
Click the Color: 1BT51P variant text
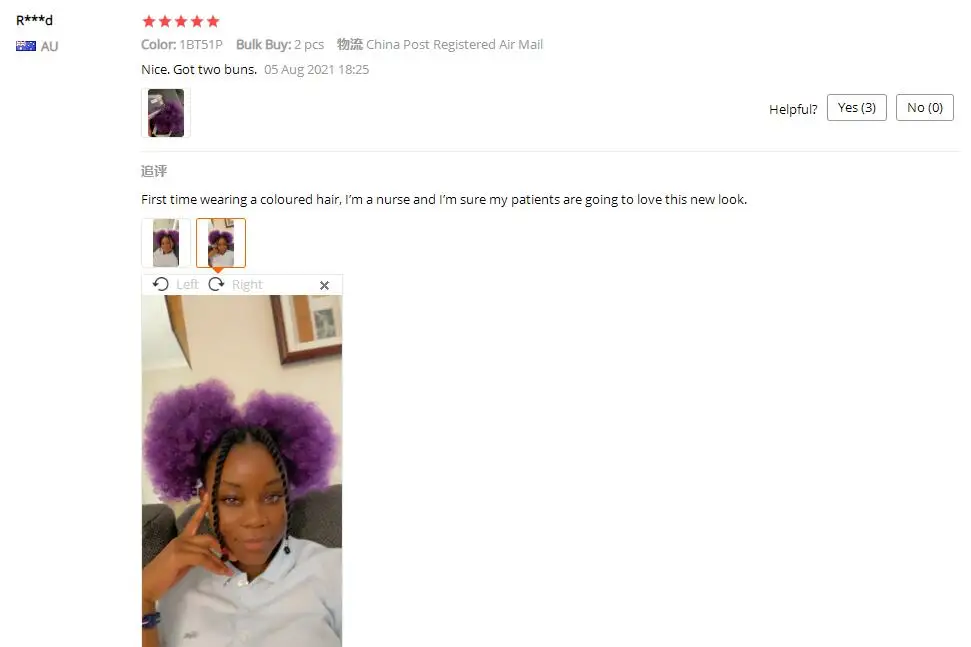[181, 45]
